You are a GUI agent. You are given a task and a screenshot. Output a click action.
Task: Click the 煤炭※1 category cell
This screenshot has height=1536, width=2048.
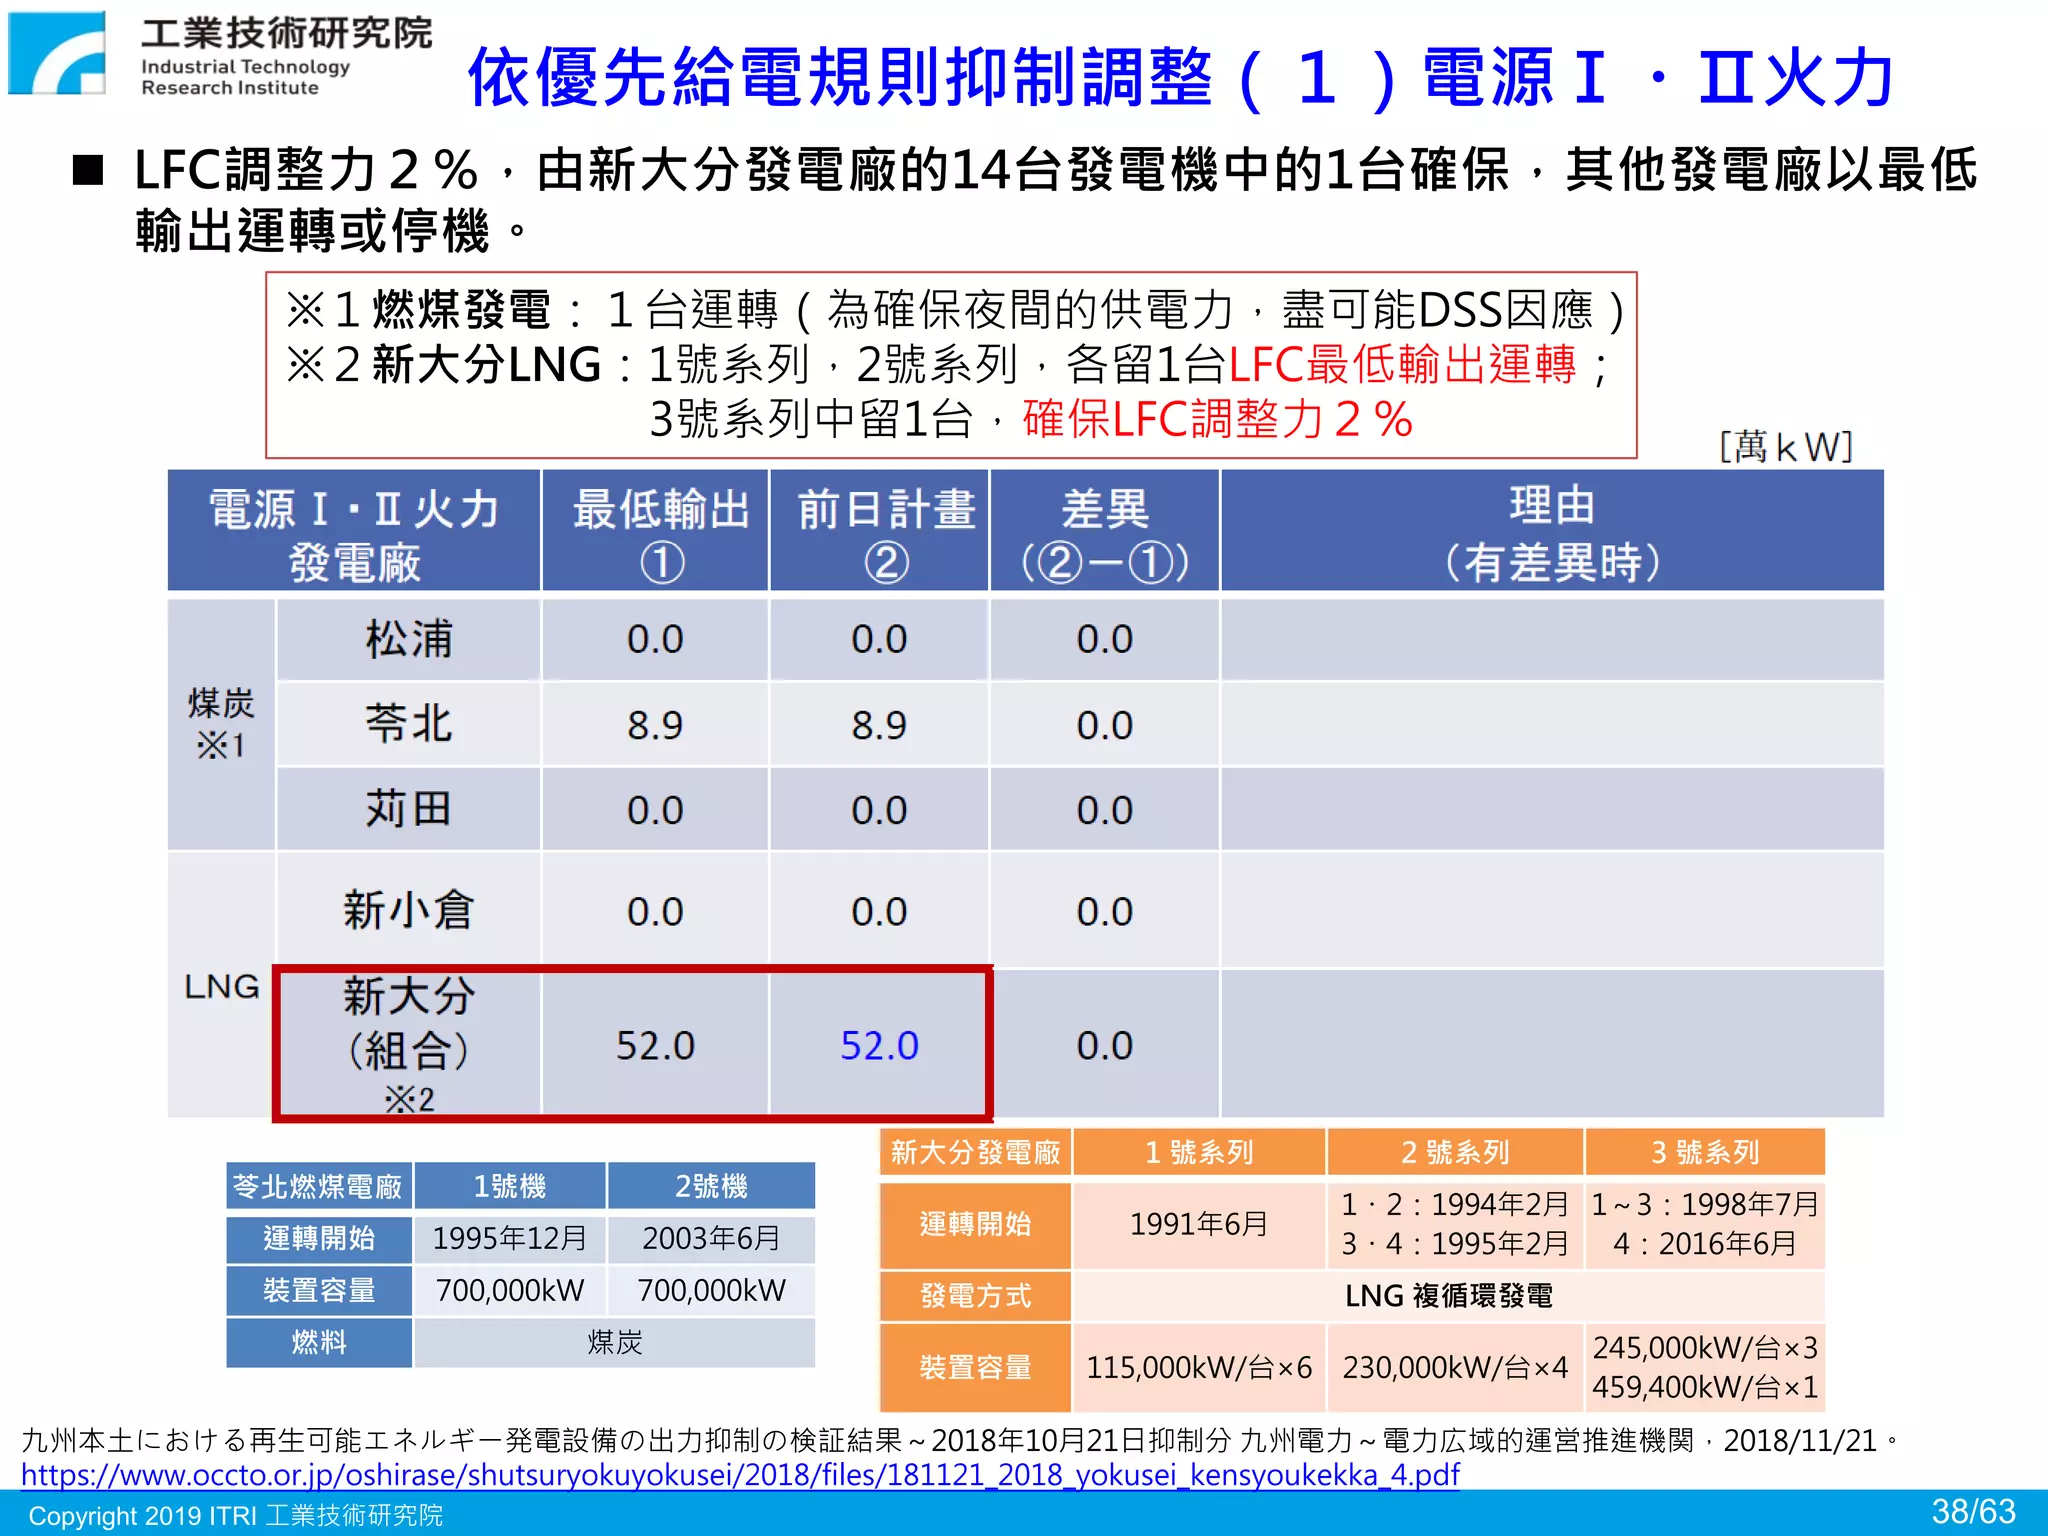[221, 724]
